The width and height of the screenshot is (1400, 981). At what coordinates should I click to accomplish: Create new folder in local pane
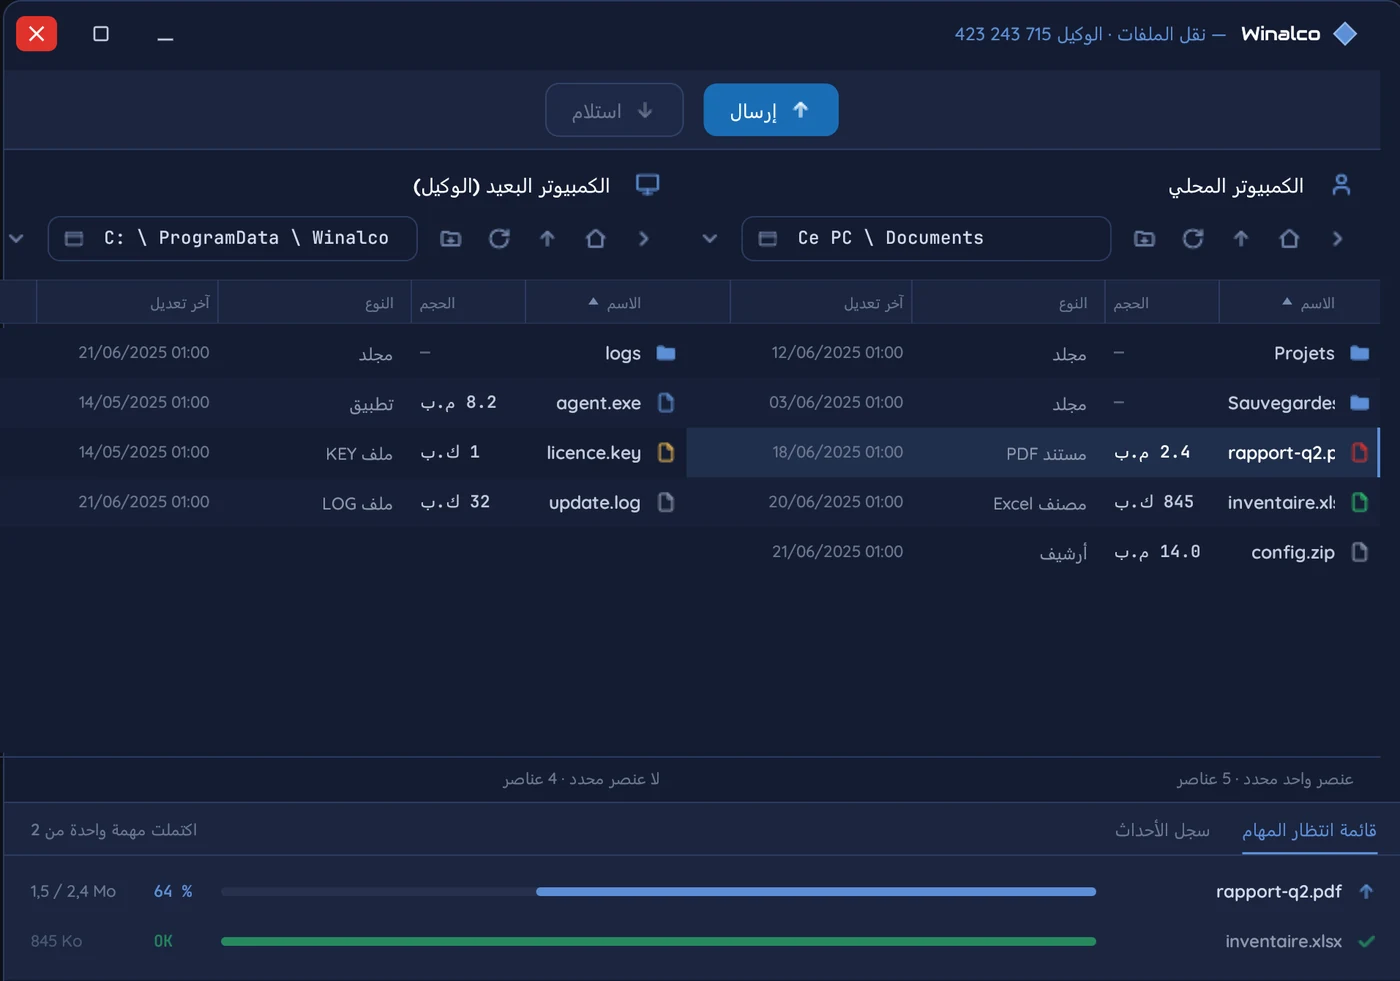[1144, 239]
